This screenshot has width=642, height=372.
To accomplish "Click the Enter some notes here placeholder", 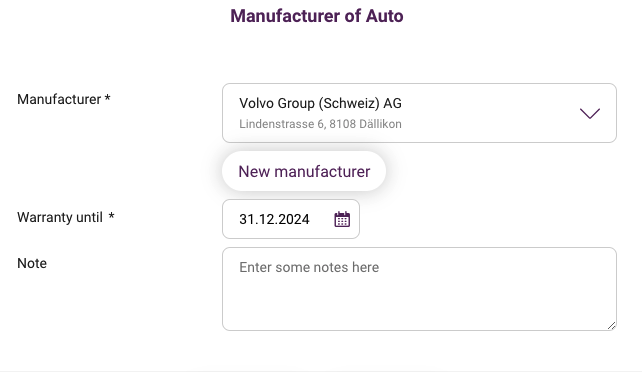I will pyautogui.click(x=309, y=267).
